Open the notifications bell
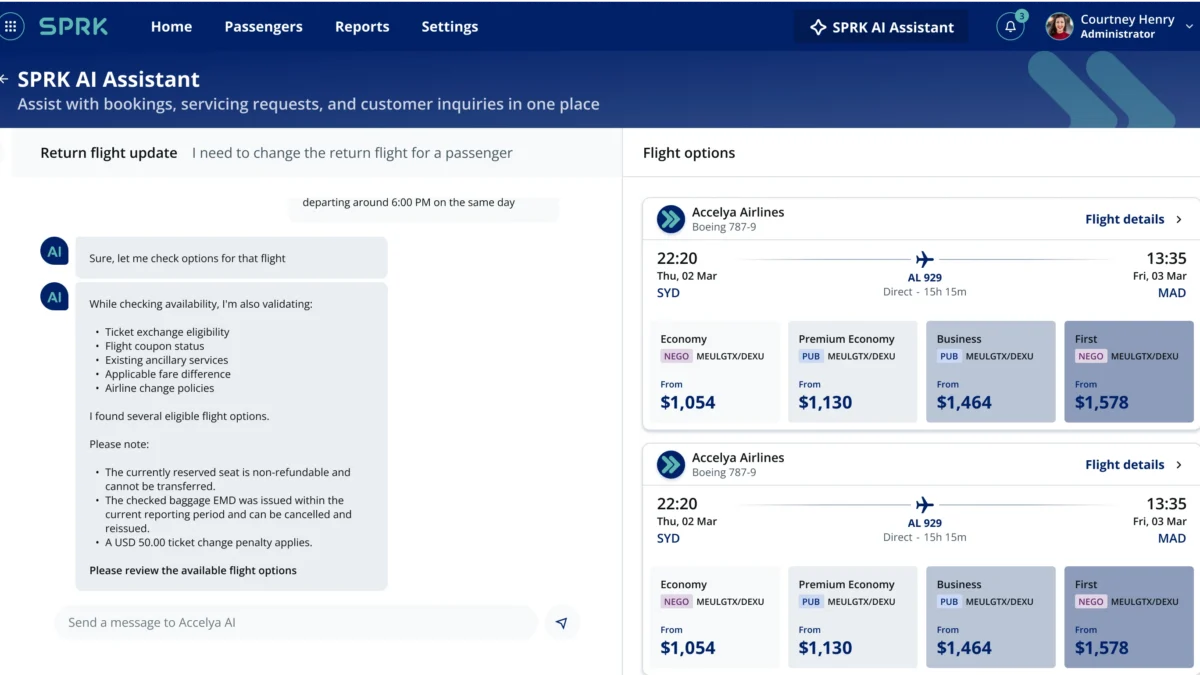 point(1010,27)
